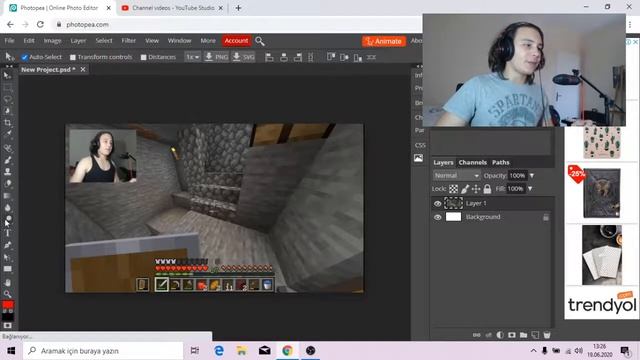This screenshot has width=640, height=360.
Task: Select the Gradient tool
Action: coord(7,196)
